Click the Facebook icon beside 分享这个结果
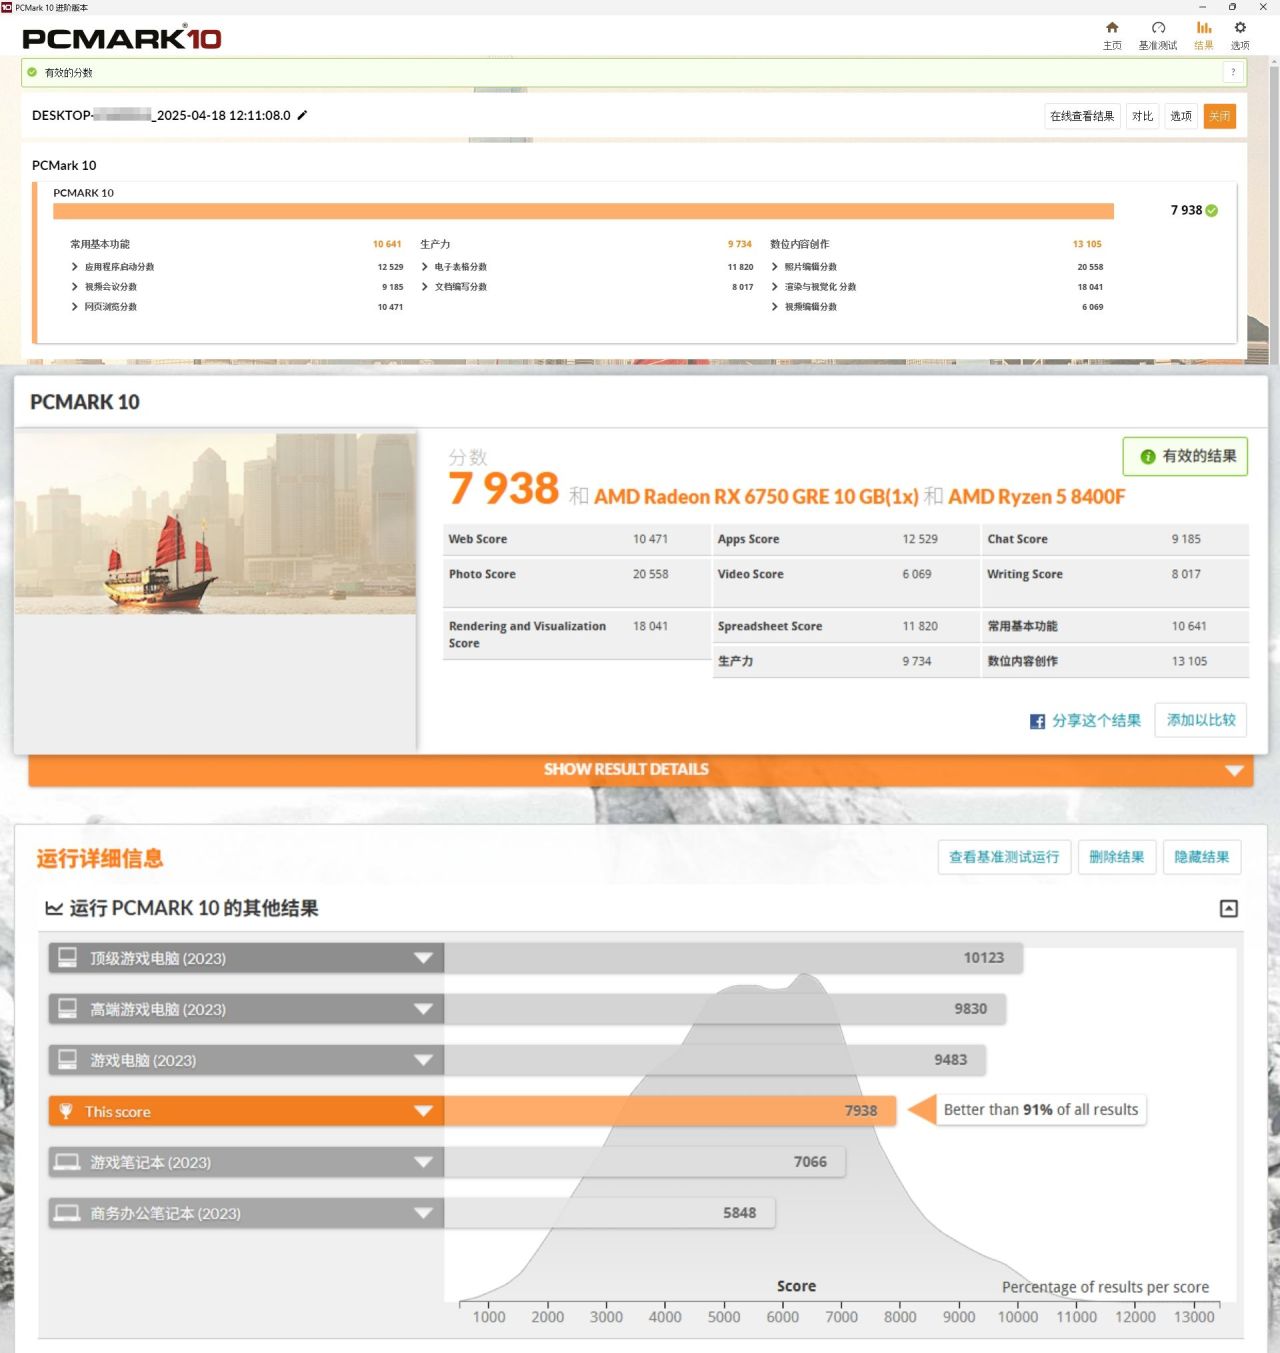Image resolution: width=1280 pixels, height=1353 pixels. (x=1037, y=721)
